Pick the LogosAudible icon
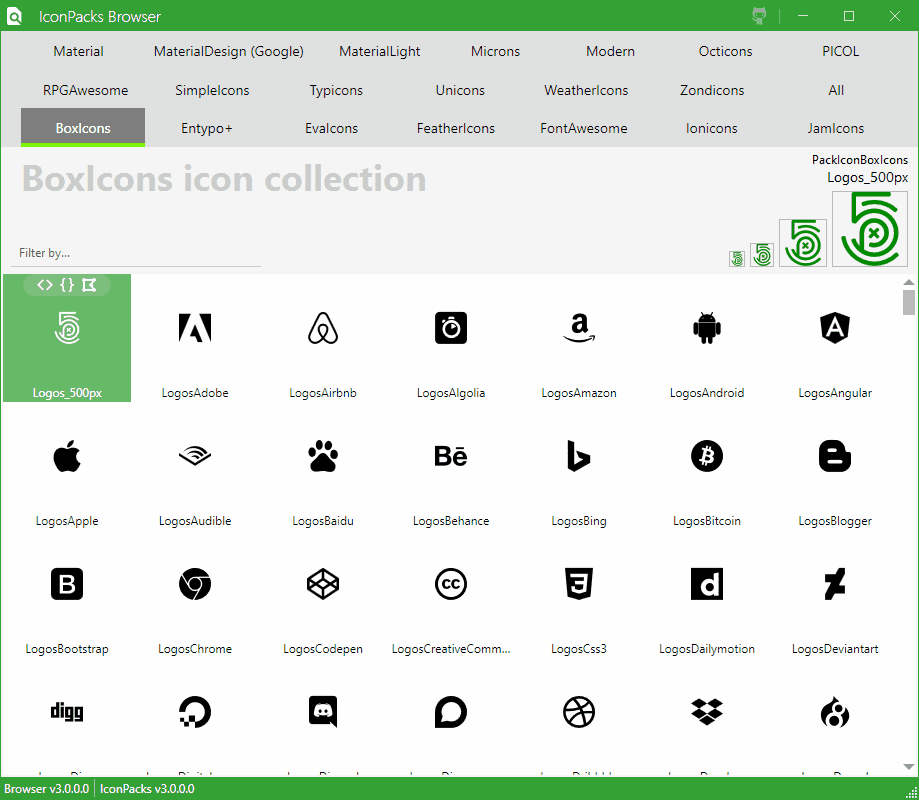This screenshot has height=800, width=919. (195, 456)
